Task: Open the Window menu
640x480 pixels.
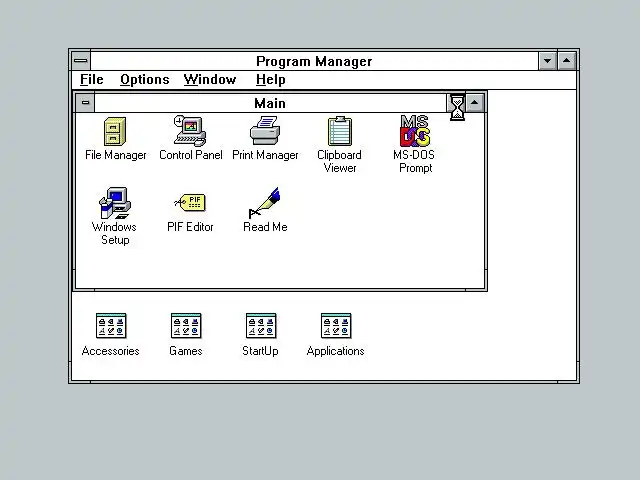Action: pos(210,80)
